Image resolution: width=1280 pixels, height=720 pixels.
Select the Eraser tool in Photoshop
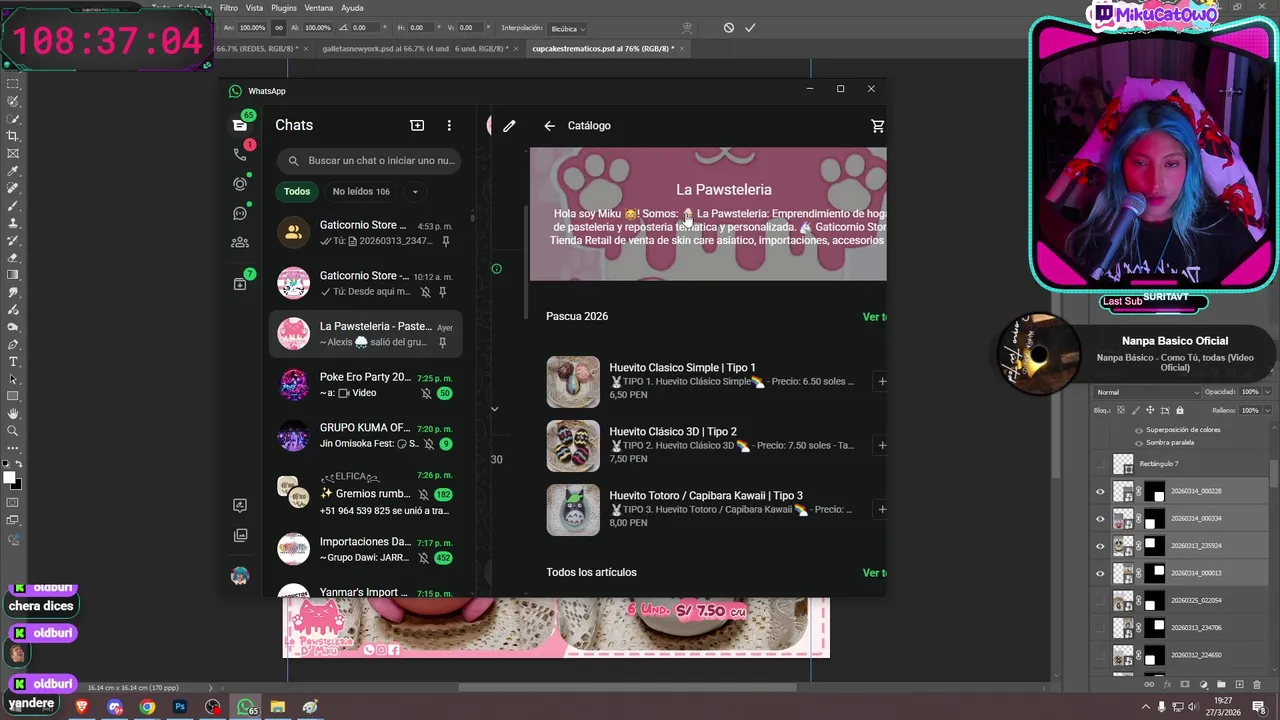pyautogui.click(x=13, y=257)
